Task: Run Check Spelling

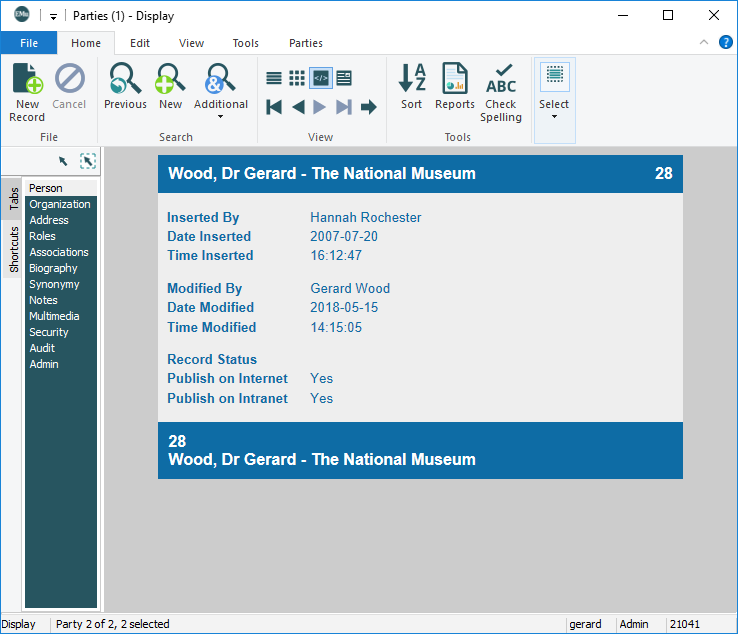Action: pyautogui.click(x=501, y=80)
